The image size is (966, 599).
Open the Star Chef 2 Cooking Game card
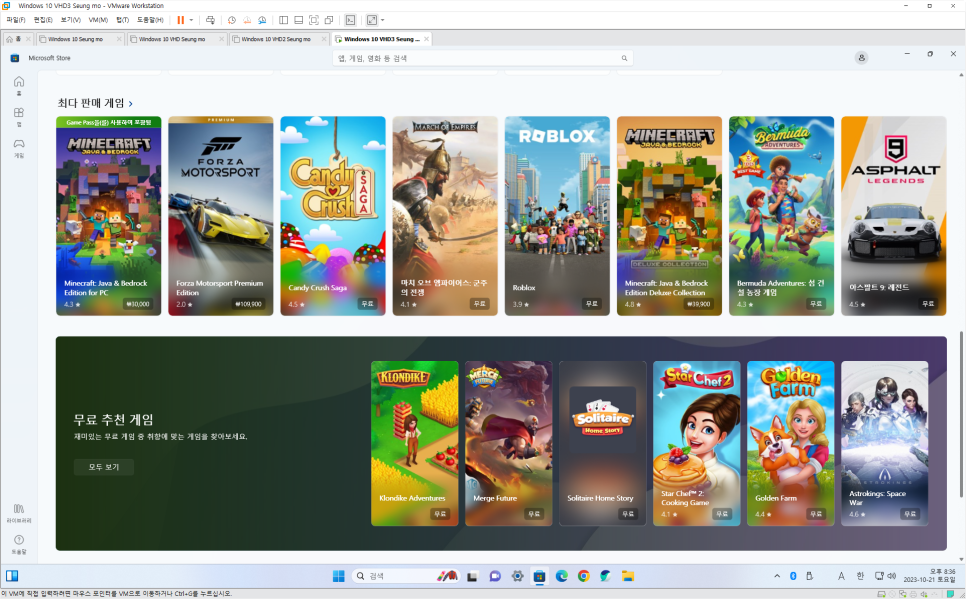pyautogui.click(x=697, y=443)
